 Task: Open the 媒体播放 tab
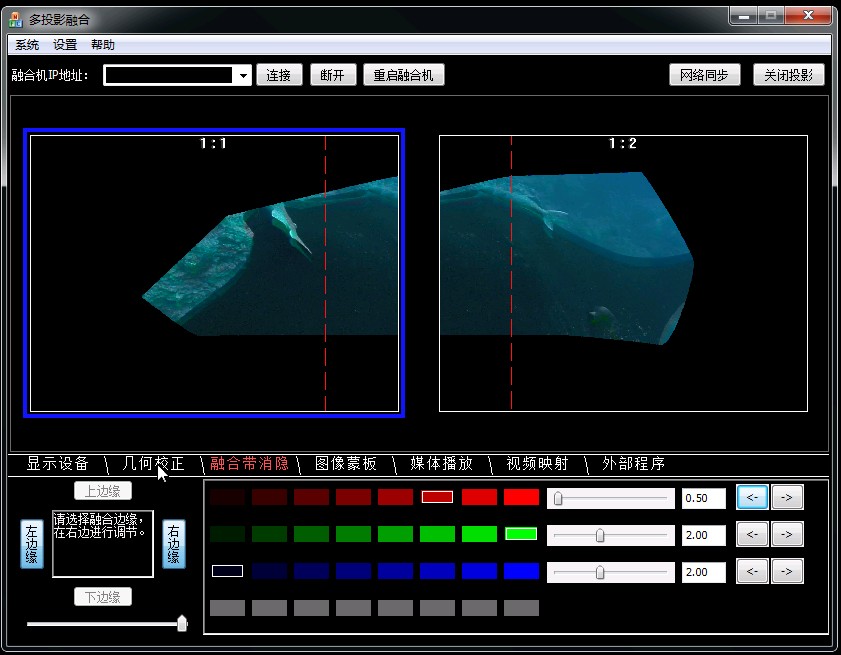441,463
